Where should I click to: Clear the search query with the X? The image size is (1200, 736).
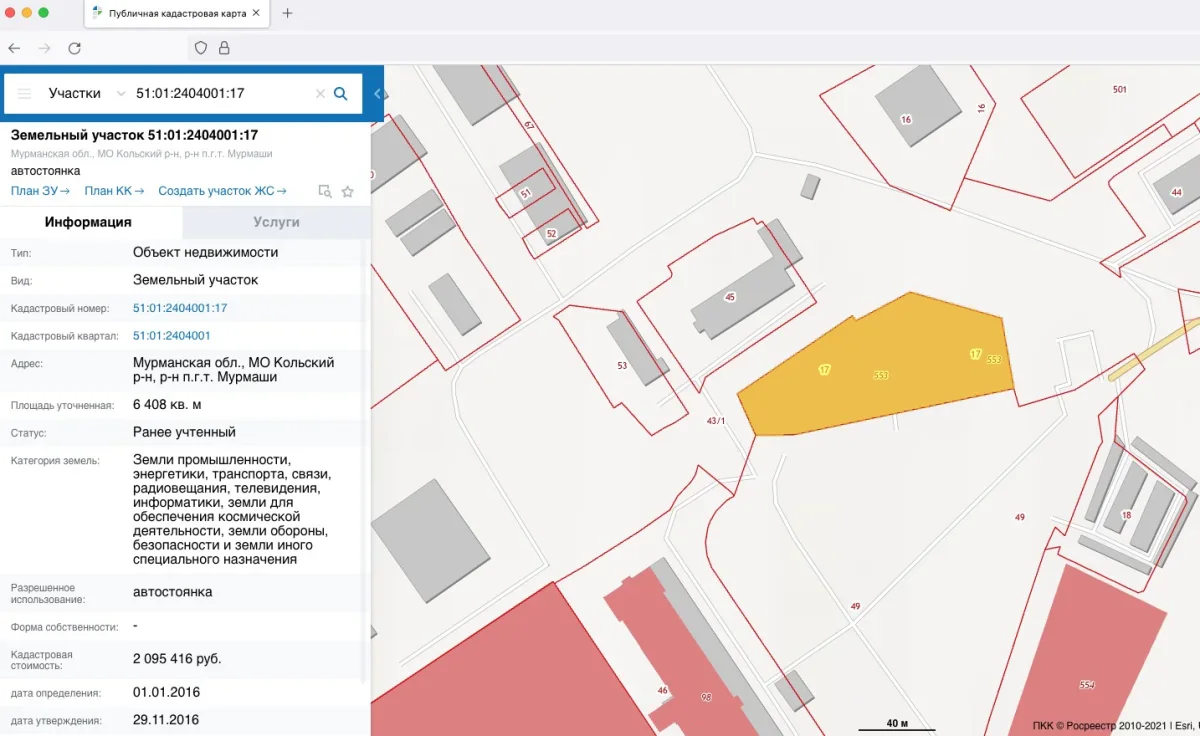click(320, 93)
